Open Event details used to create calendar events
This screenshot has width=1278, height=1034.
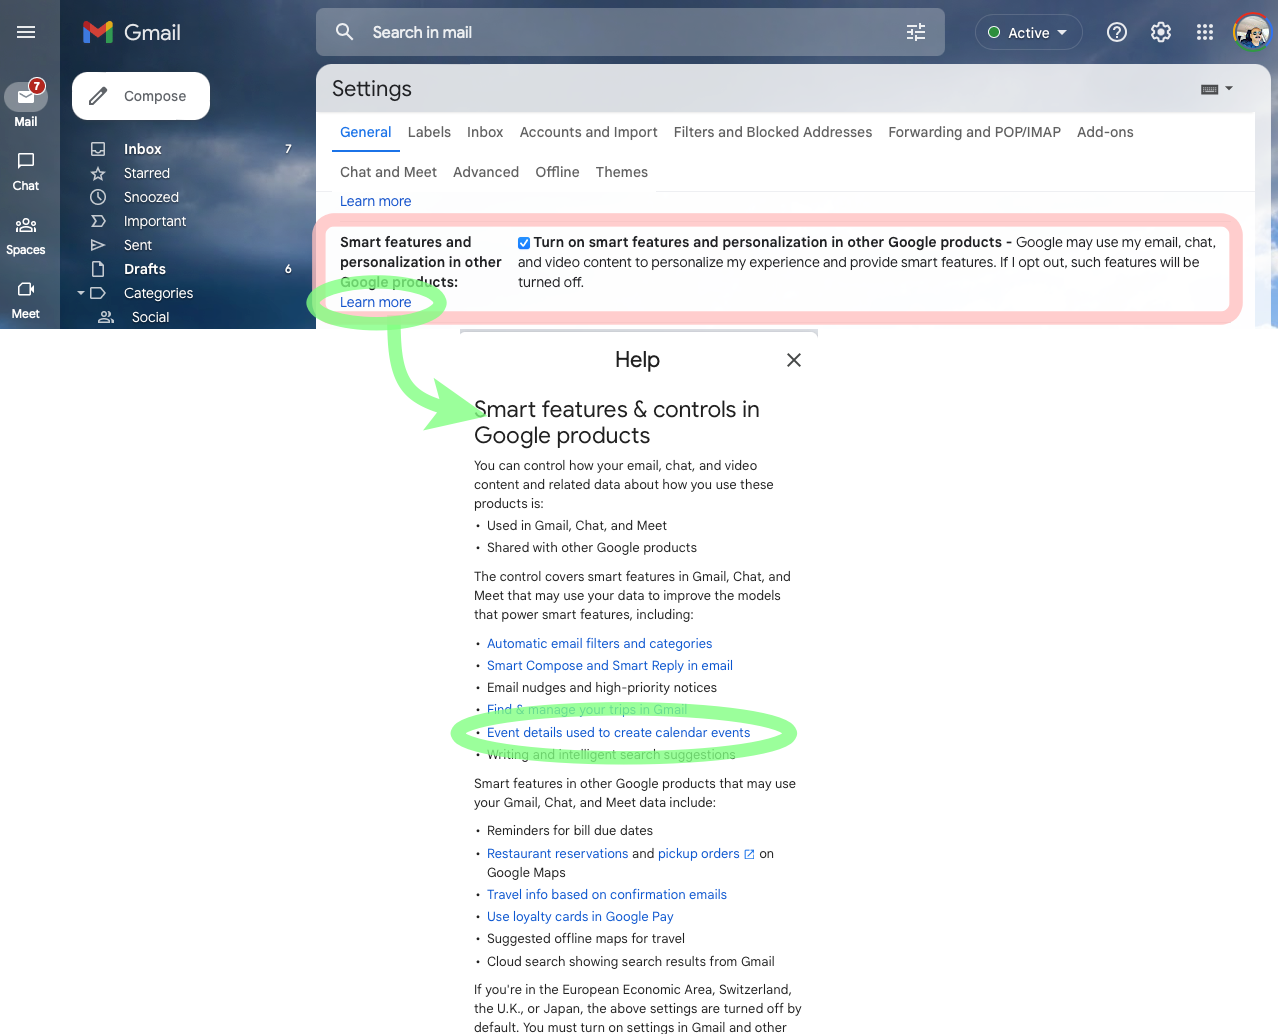618,733
